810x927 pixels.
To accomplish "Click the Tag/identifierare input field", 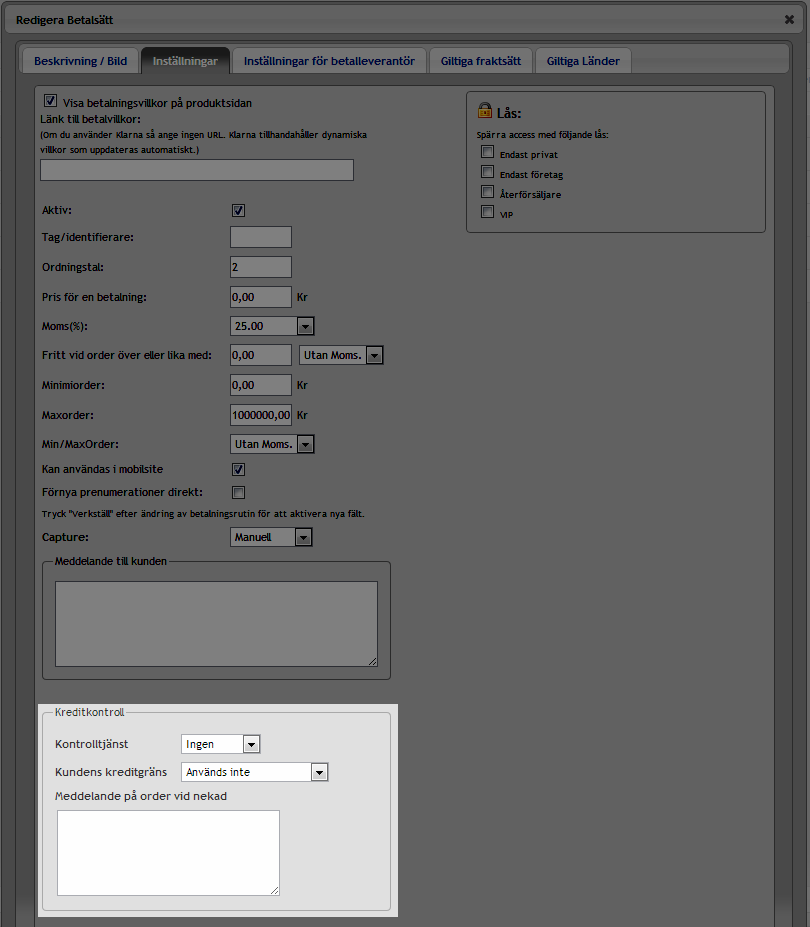I will click(x=261, y=237).
